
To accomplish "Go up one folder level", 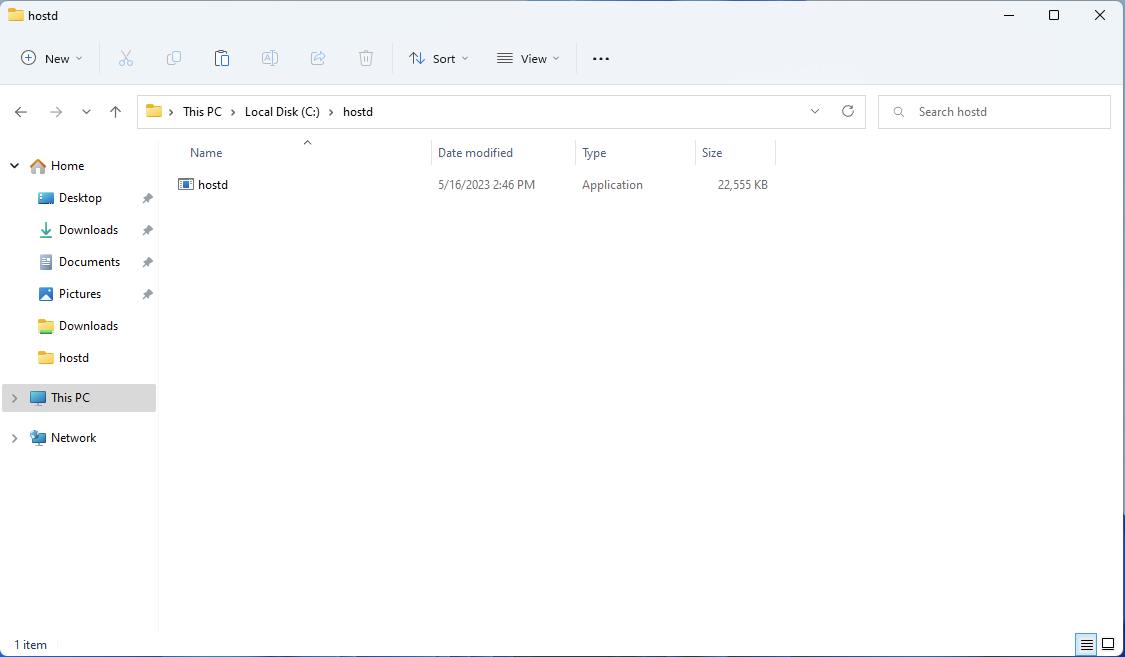I will click(116, 112).
